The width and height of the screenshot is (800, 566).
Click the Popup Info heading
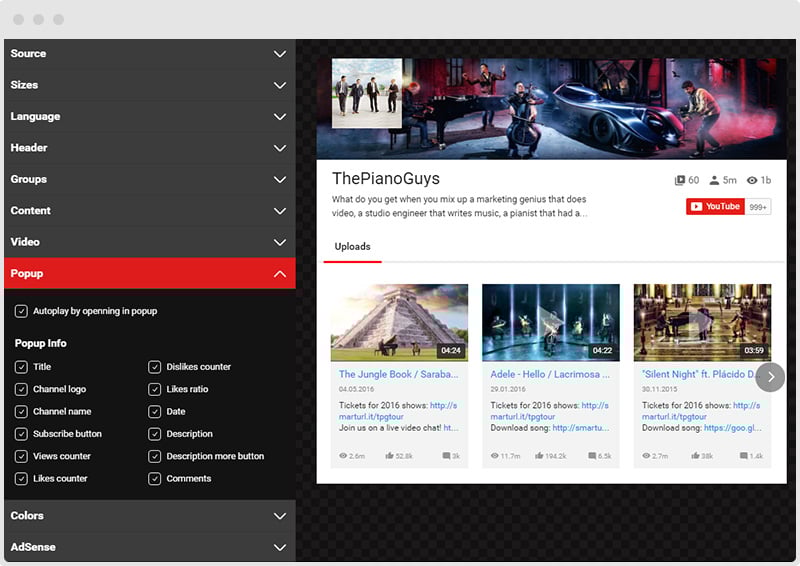point(40,343)
